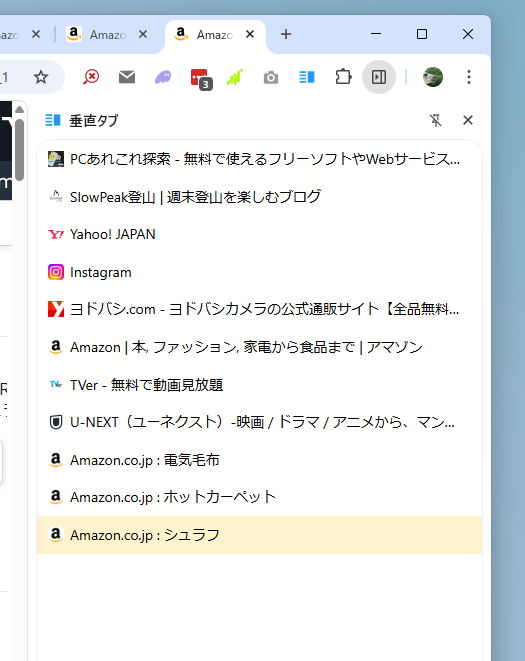Close the active Amazon tab
The image size is (525, 661).
click(250, 34)
